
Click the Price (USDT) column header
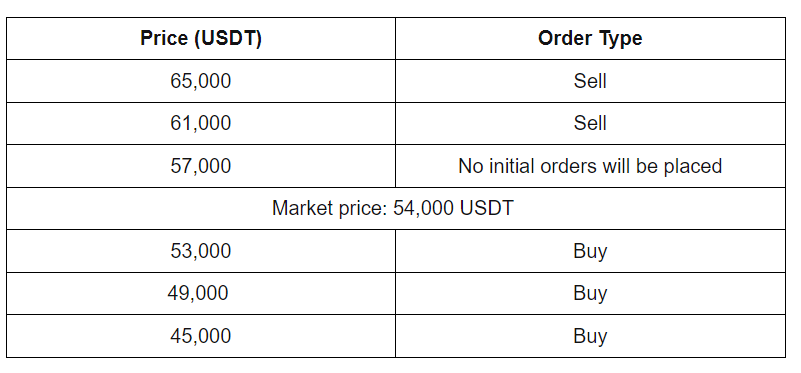(201, 38)
